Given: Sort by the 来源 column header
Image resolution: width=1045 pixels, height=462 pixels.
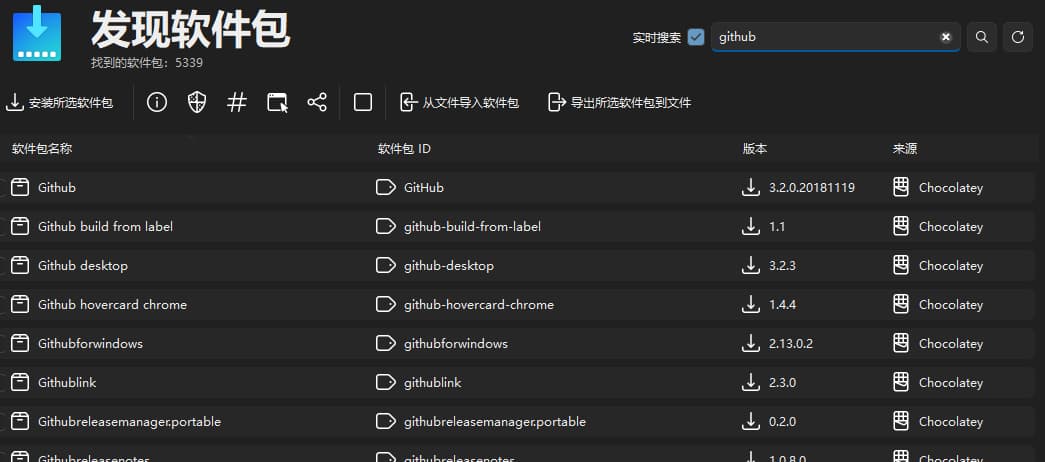Looking at the screenshot, I should [x=905, y=148].
